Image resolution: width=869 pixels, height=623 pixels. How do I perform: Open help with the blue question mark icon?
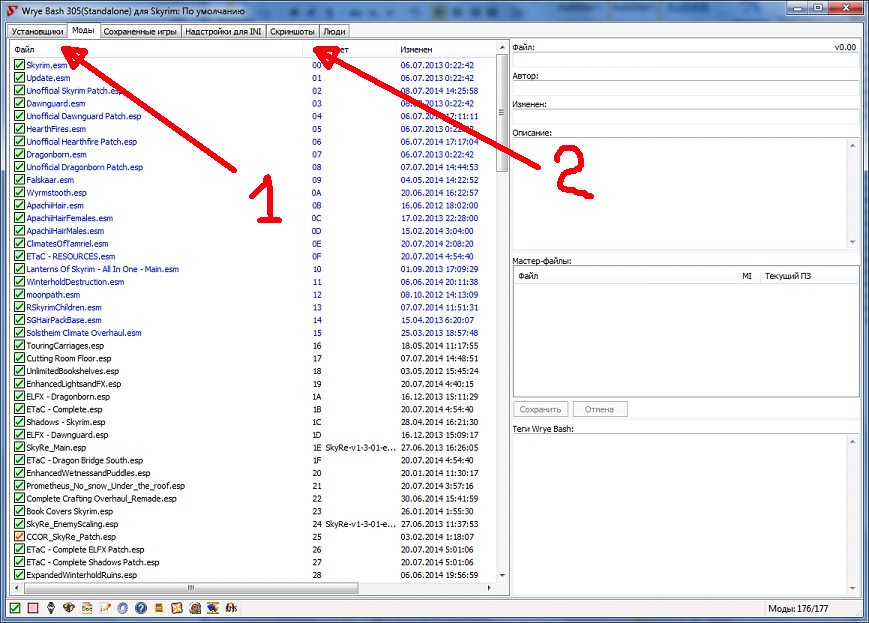tap(141, 608)
